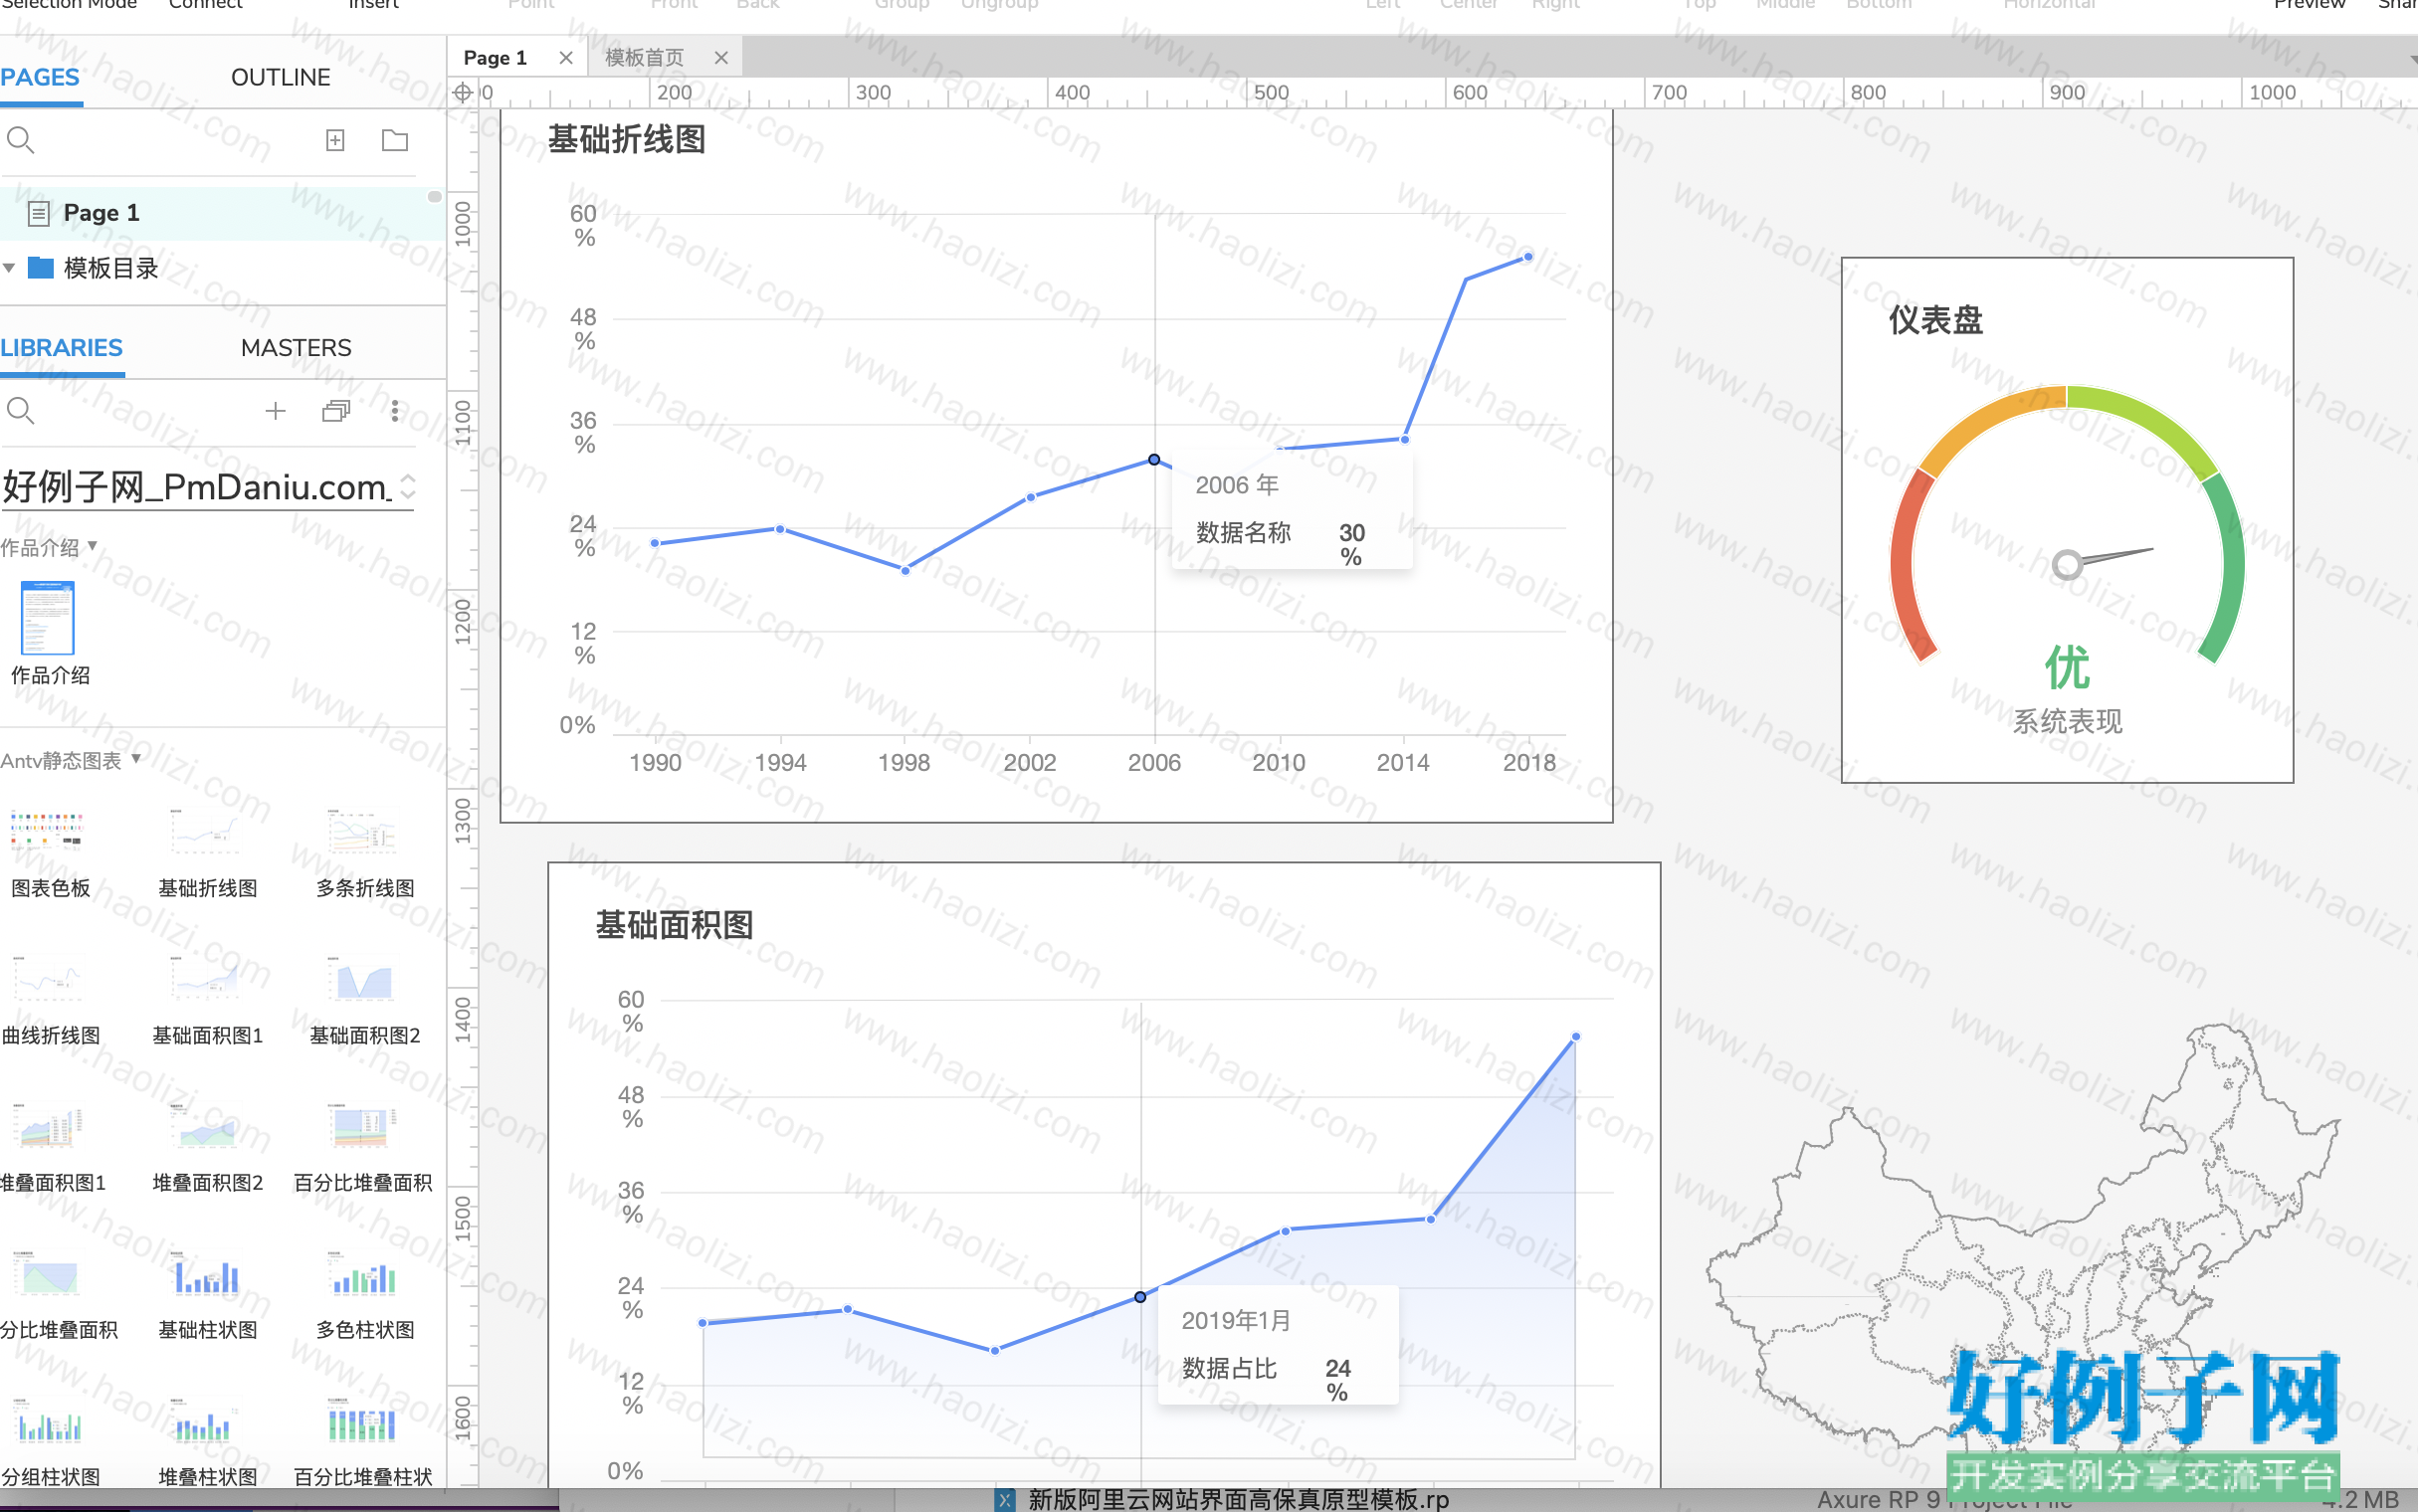2418x1512 pixels.
Task: Select the 堆叠面积图2 library widget
Action: coord(207,1147)
